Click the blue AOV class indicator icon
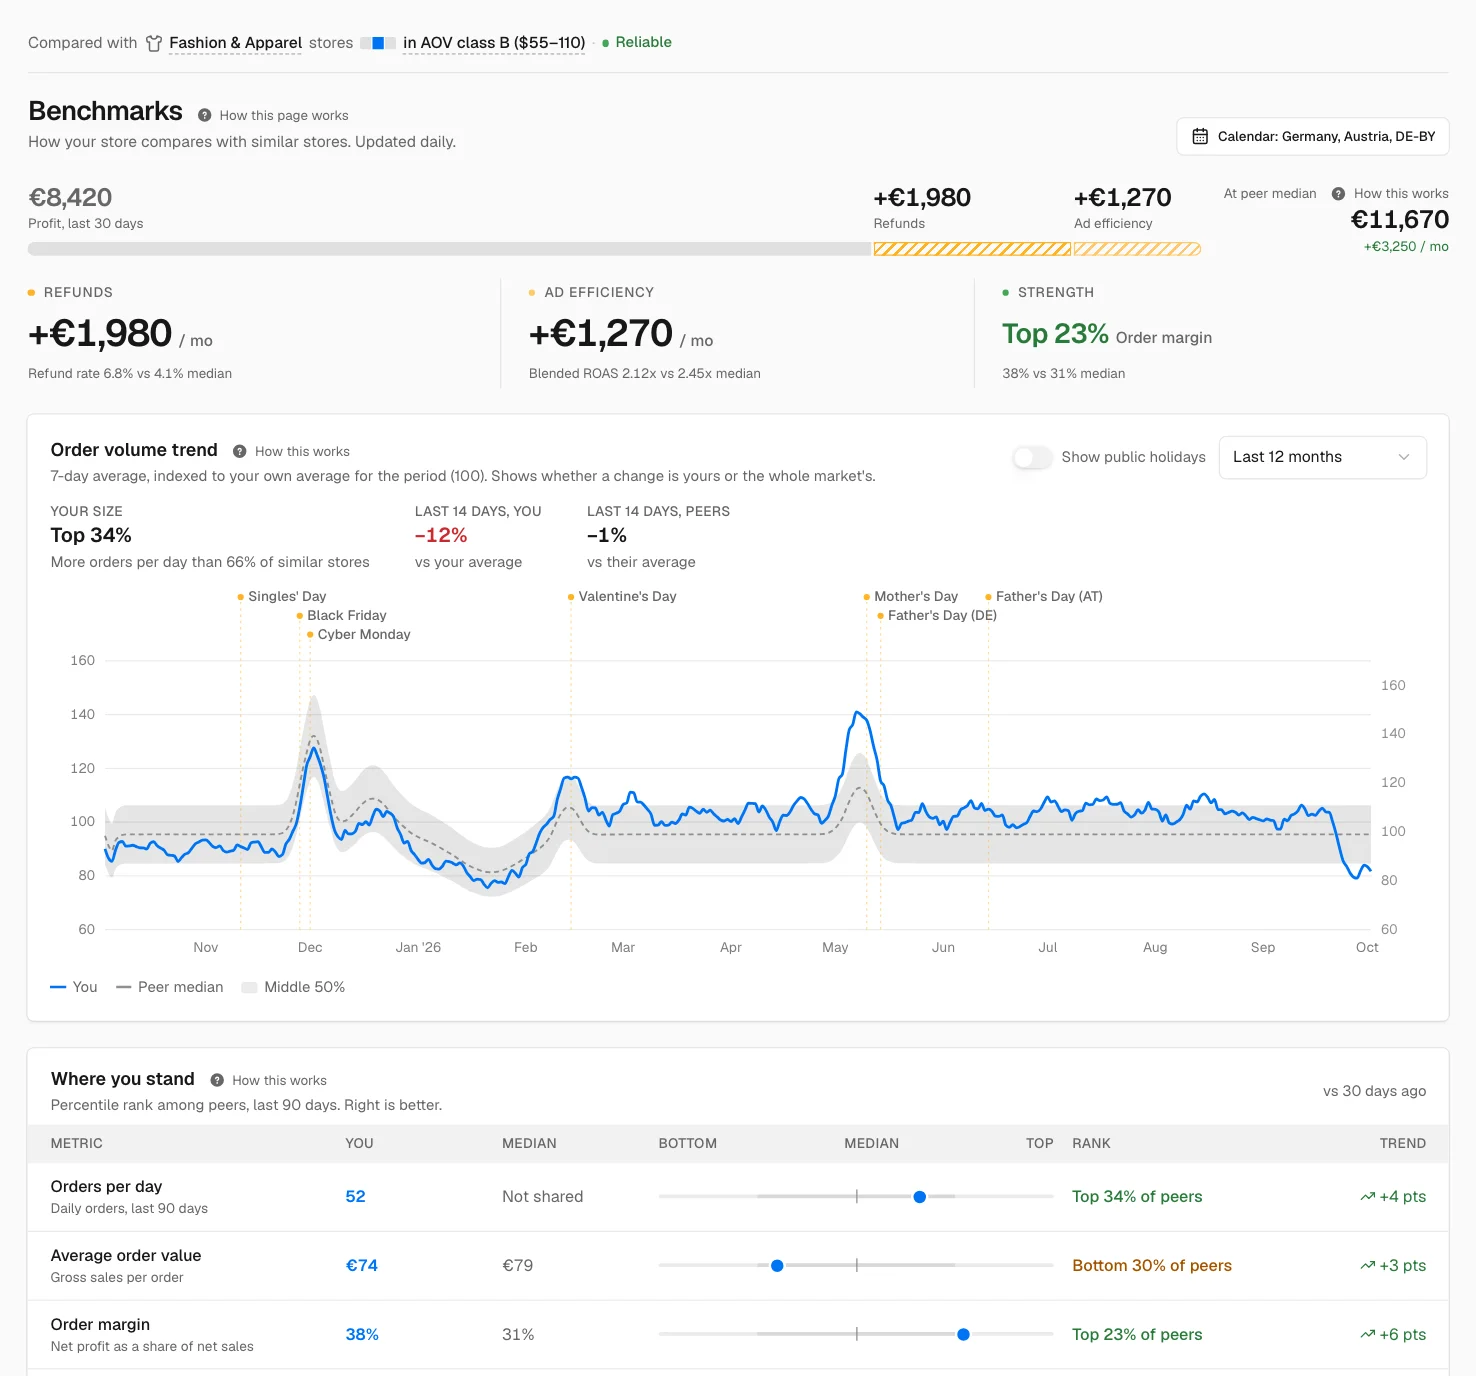The image size is (1476, 1376). pyautogui.click(x=378, y=43)
